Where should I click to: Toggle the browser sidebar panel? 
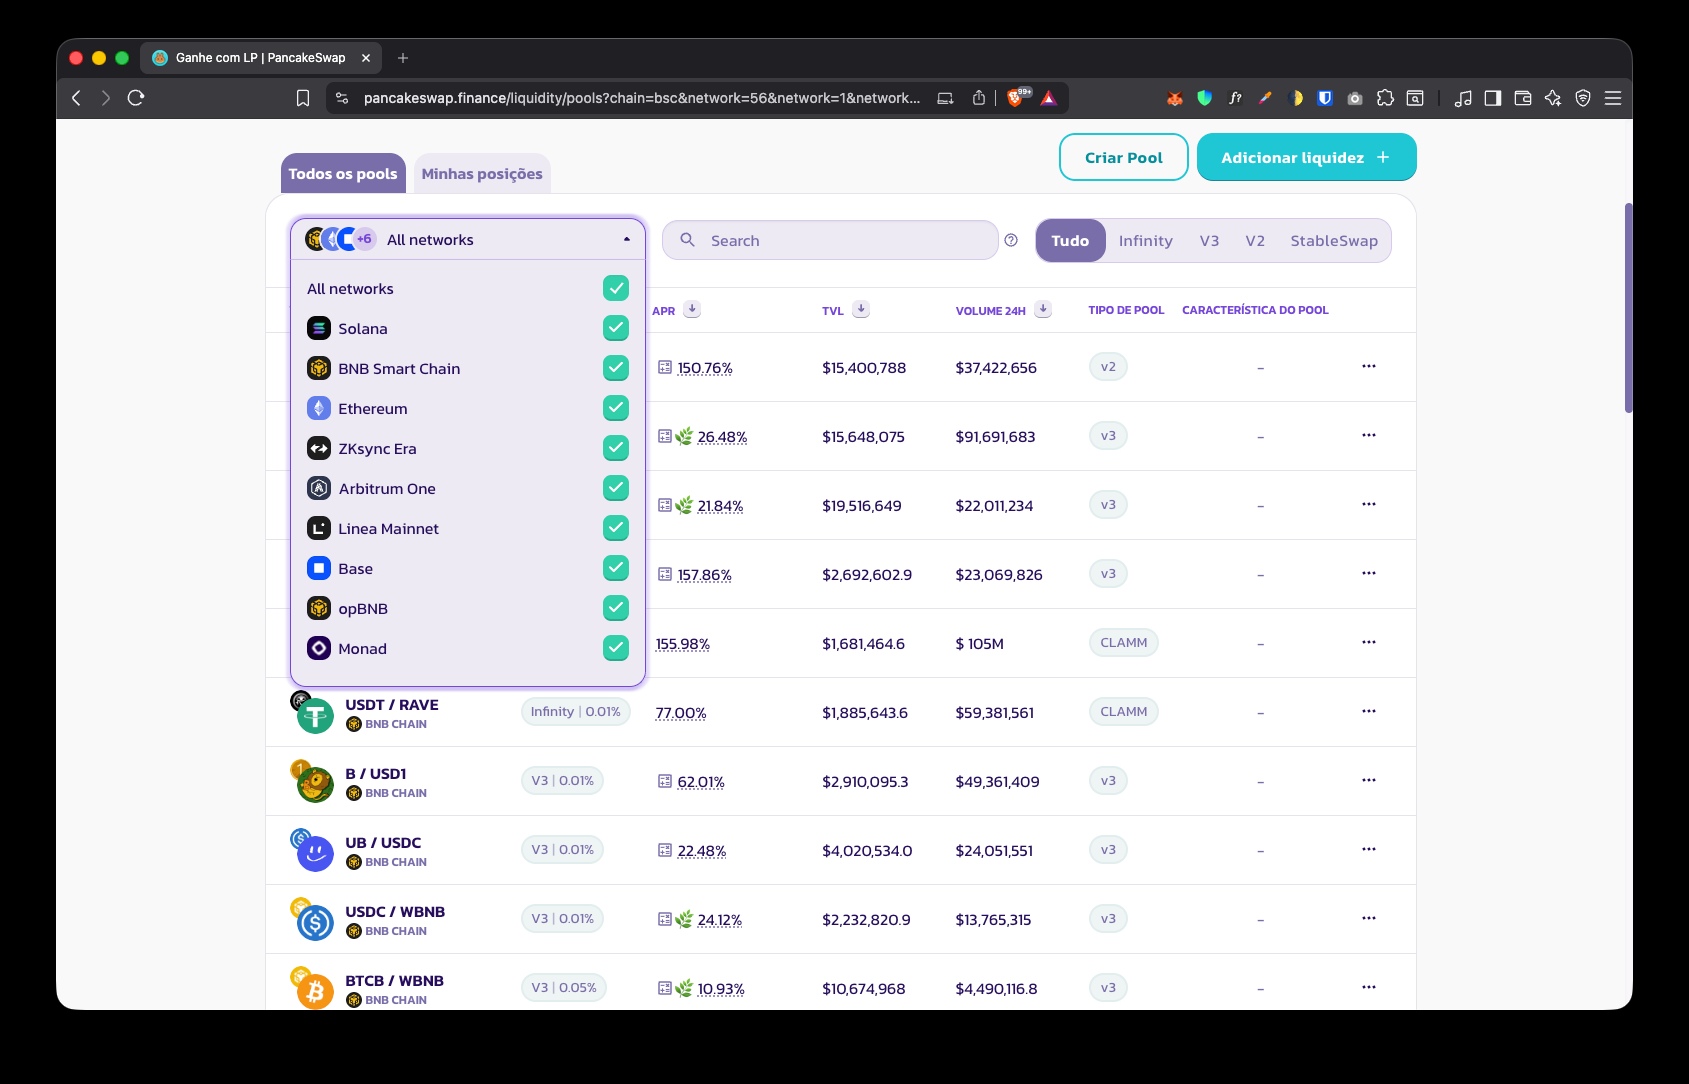pyautogui.click(x=1493, y=98)
